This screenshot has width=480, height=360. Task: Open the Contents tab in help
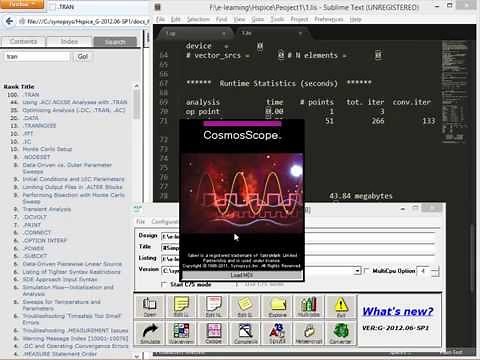(x=23, y=42)
